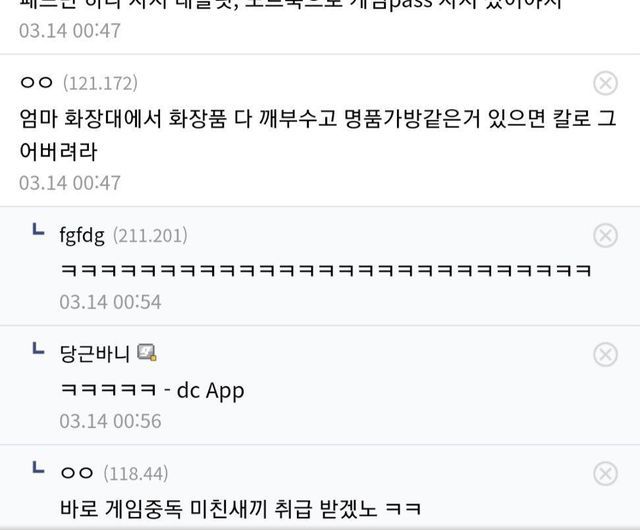Click the 엄마 화장대에서 comment text
Viewport: 640px width, 530px height.
tap(318, 135)
